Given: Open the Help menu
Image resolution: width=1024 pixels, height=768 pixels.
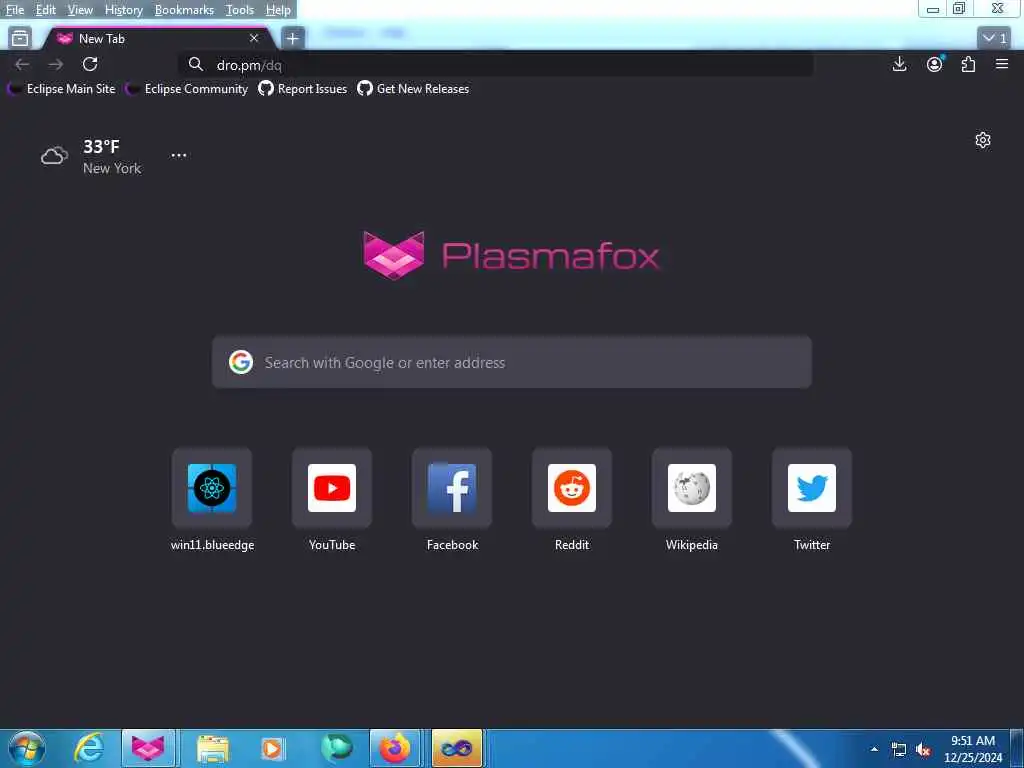Looking at the screenshot, I should (278, 10).
